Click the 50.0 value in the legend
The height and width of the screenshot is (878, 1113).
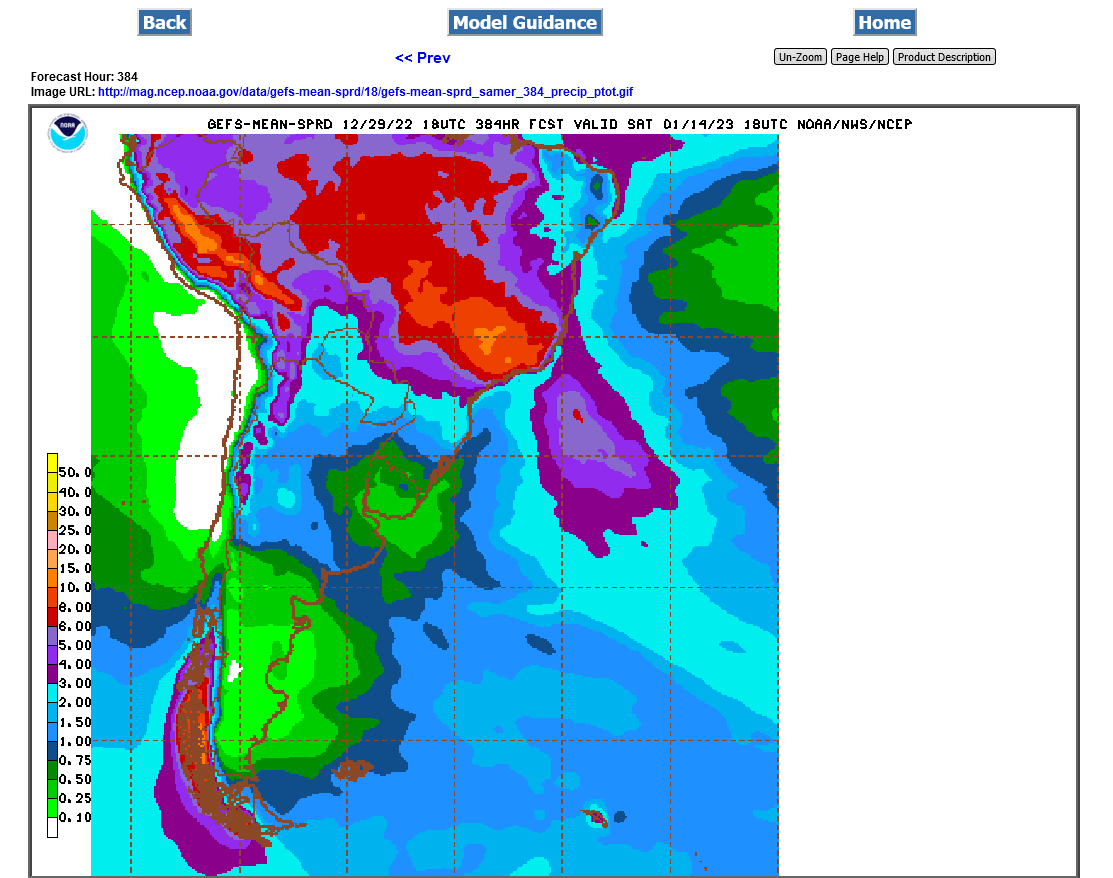point(75,472)
